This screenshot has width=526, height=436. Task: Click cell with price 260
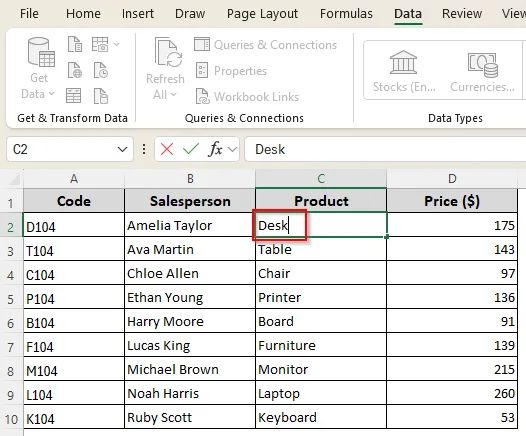(452, 393)
